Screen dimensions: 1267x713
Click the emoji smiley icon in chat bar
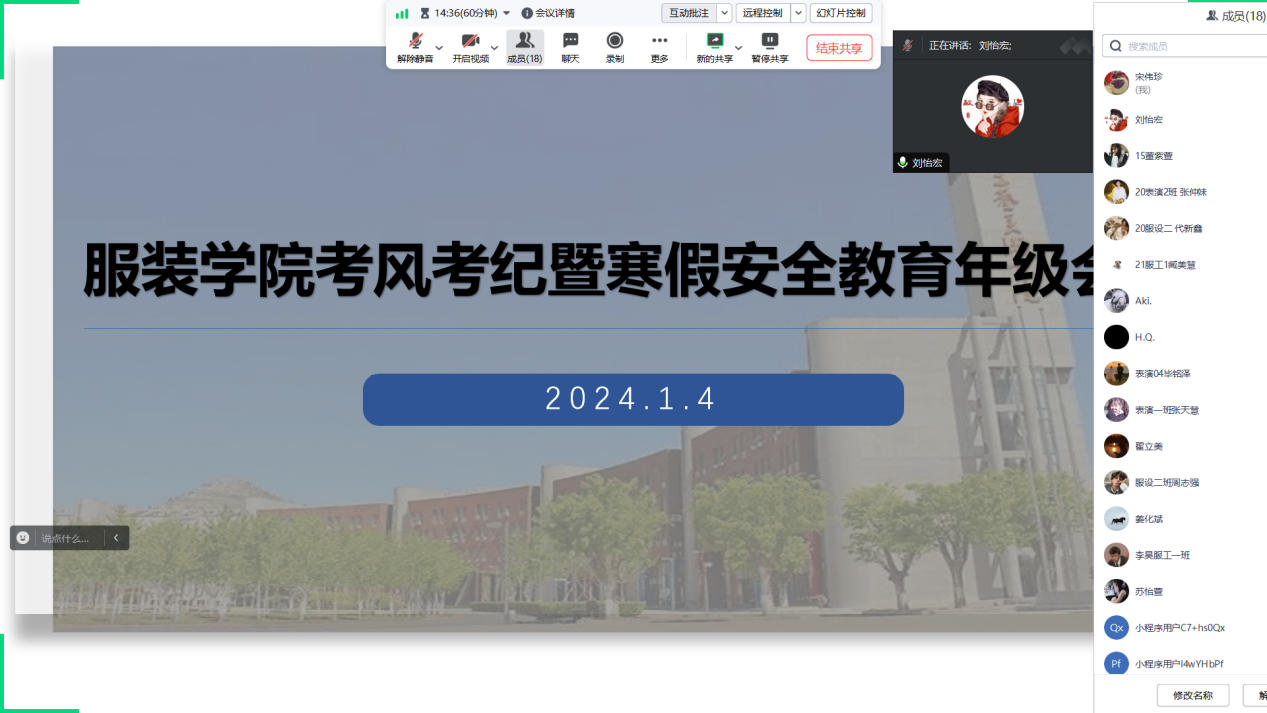point(23,538)
